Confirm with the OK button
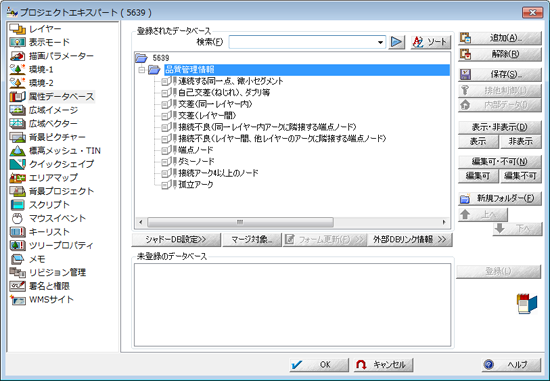The height and width of the screenshot is (381, 550). (x=319, y=365)
